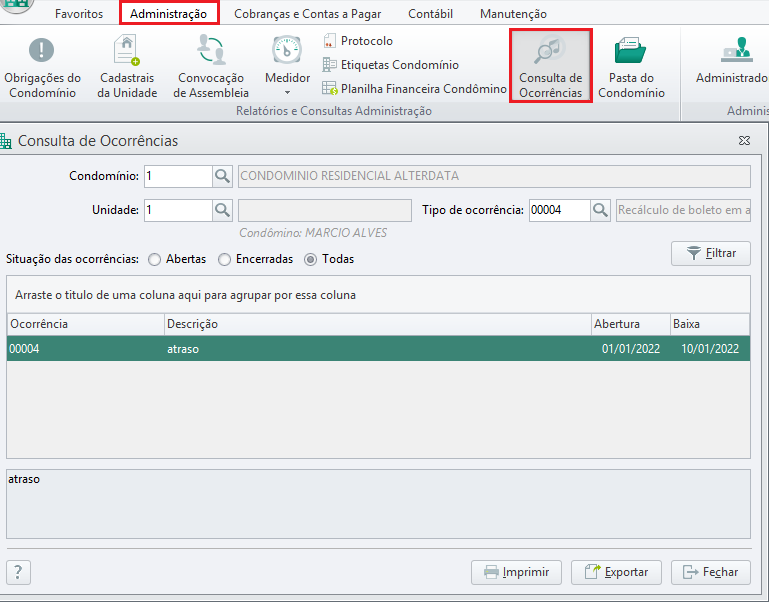Close the Consulta de Ocorrências panel
769x602 pixels.
pos(744,141)
